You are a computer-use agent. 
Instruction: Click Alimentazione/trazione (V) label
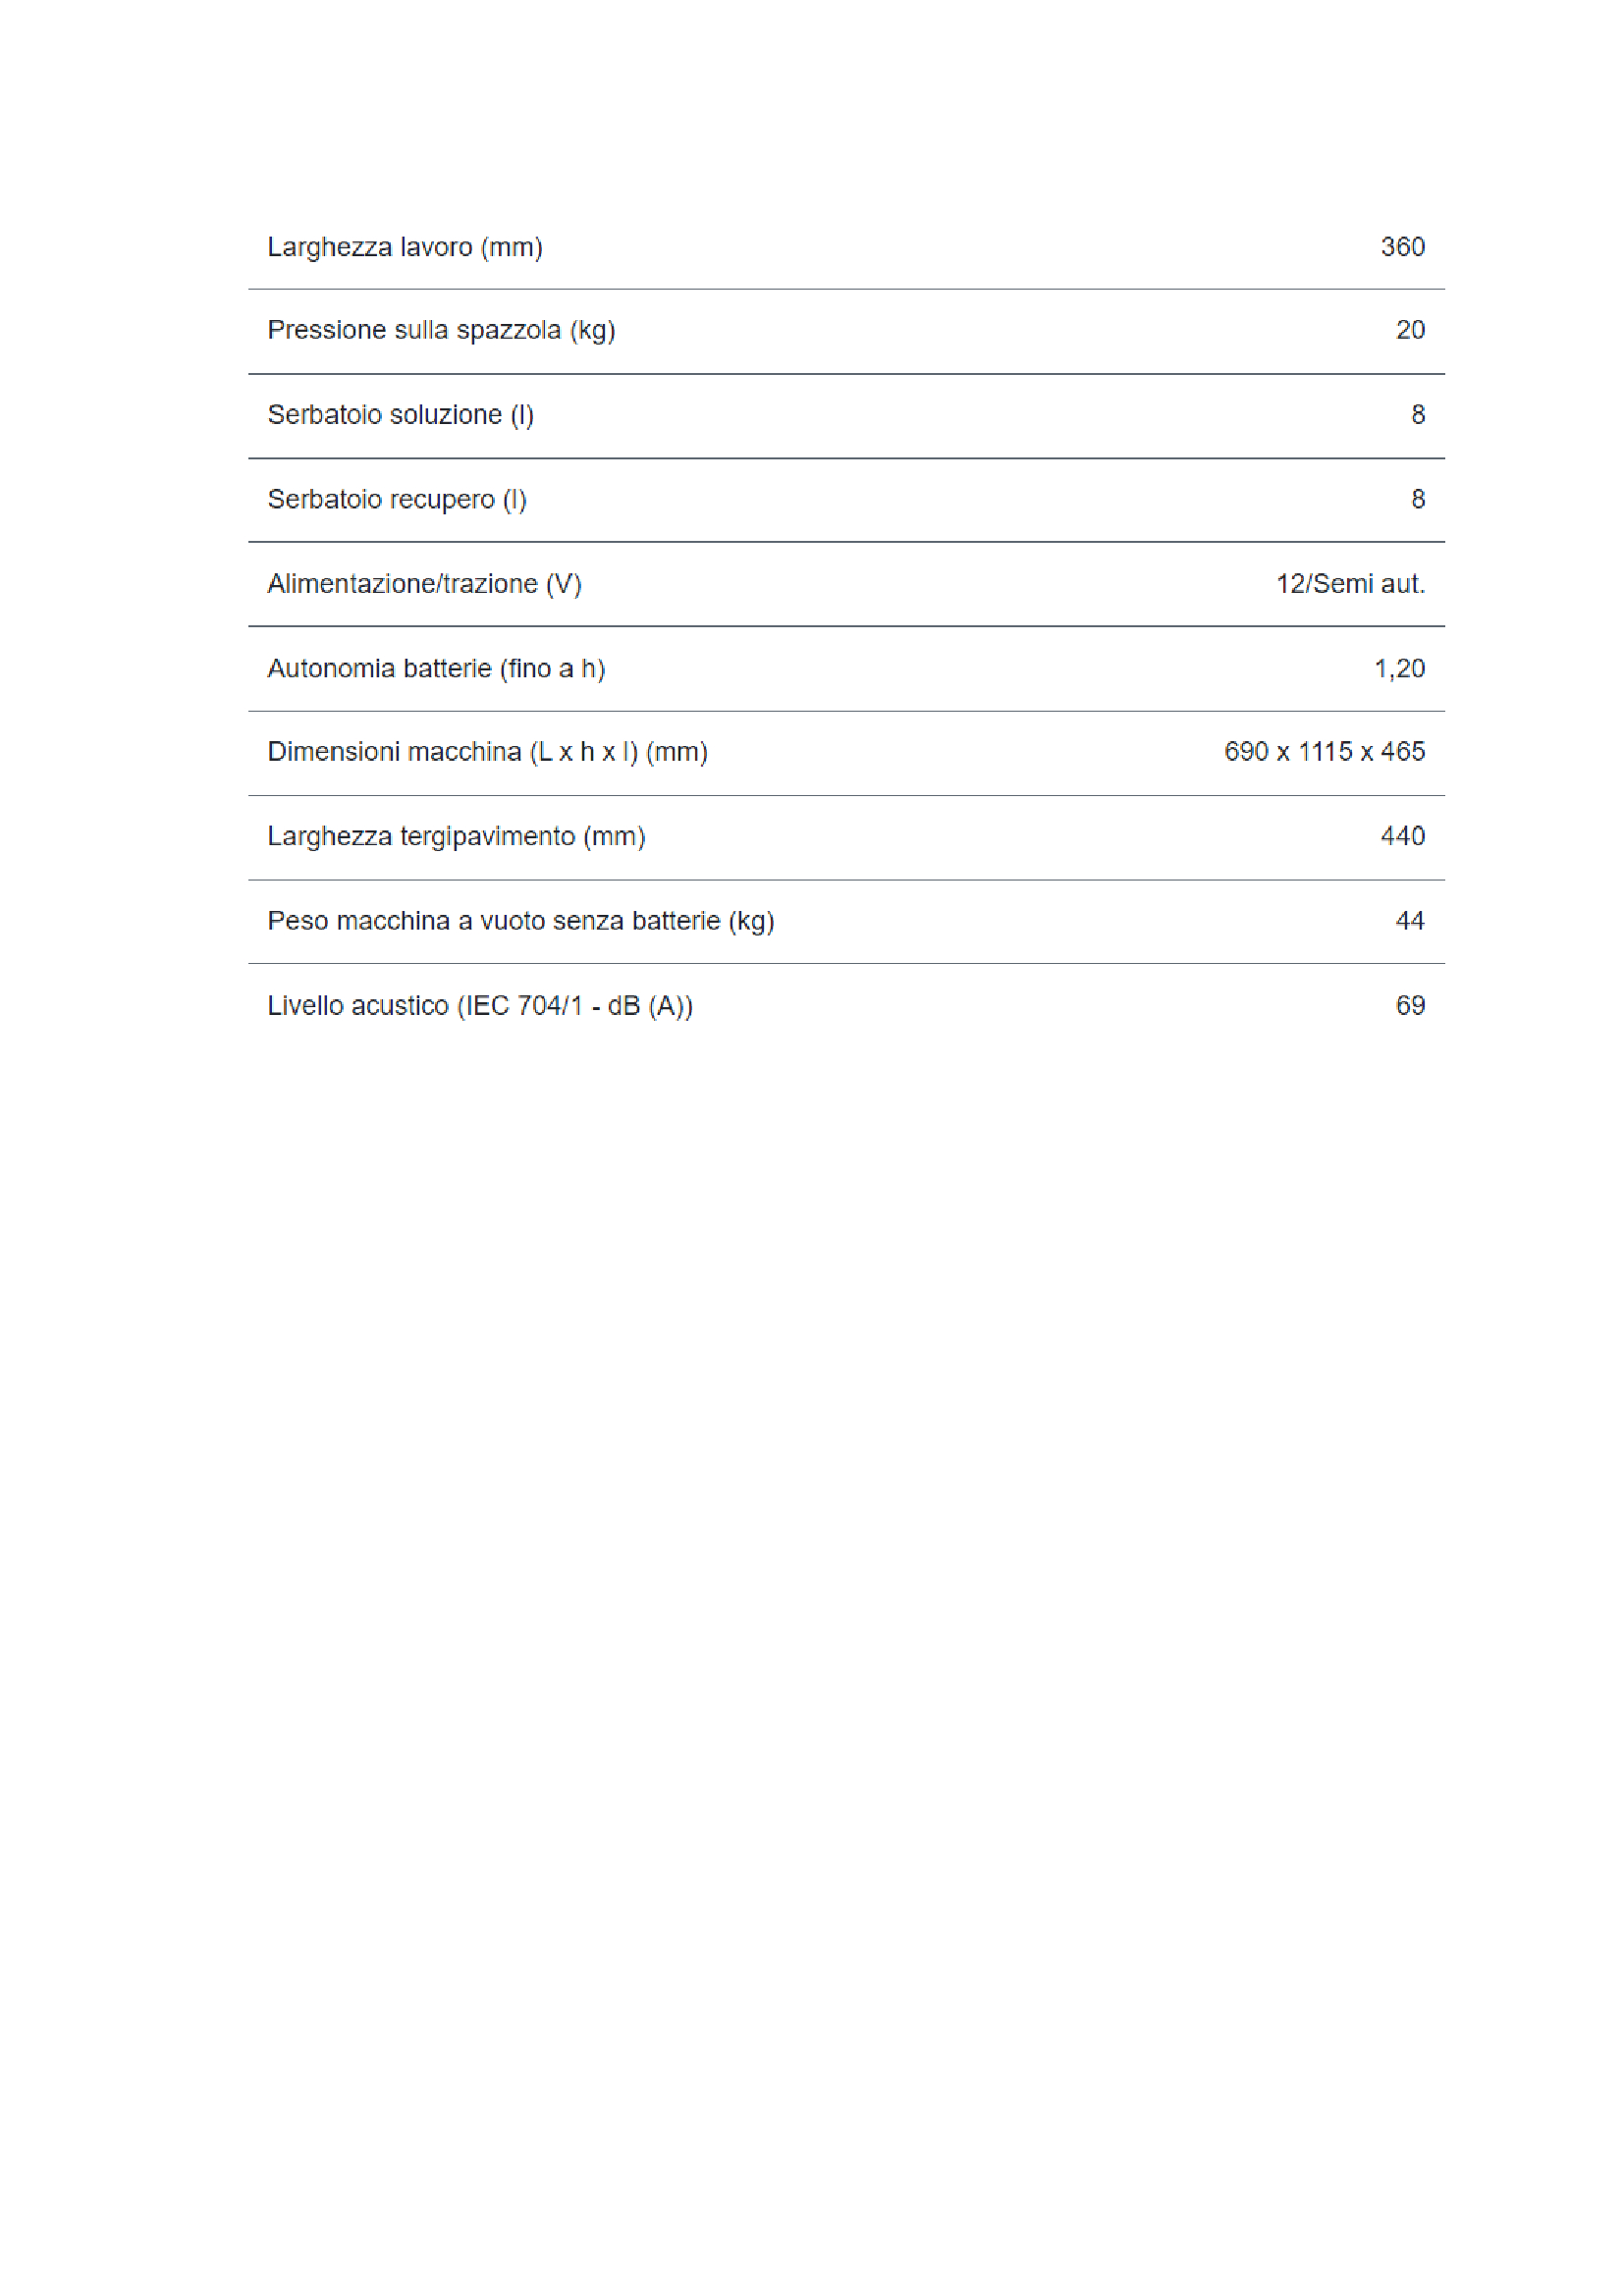(x=424, y=584)
